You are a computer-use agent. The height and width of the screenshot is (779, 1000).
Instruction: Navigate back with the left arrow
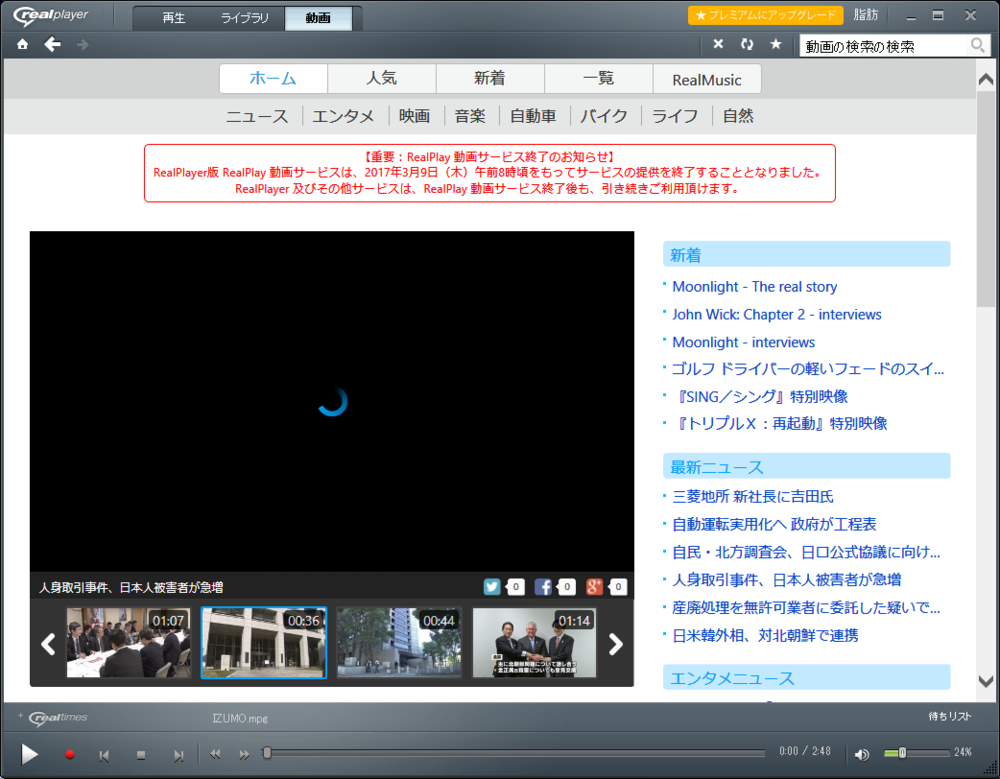[x=52, y=44]
